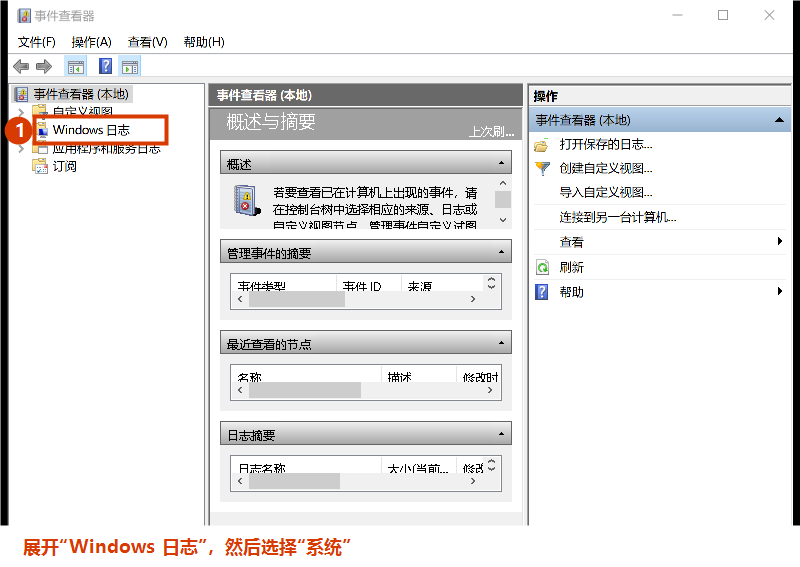Viewport: 800px width, 567px height.
Task: Click right scroll arrow in 管理事件的摘要 table
Action: 473,299
